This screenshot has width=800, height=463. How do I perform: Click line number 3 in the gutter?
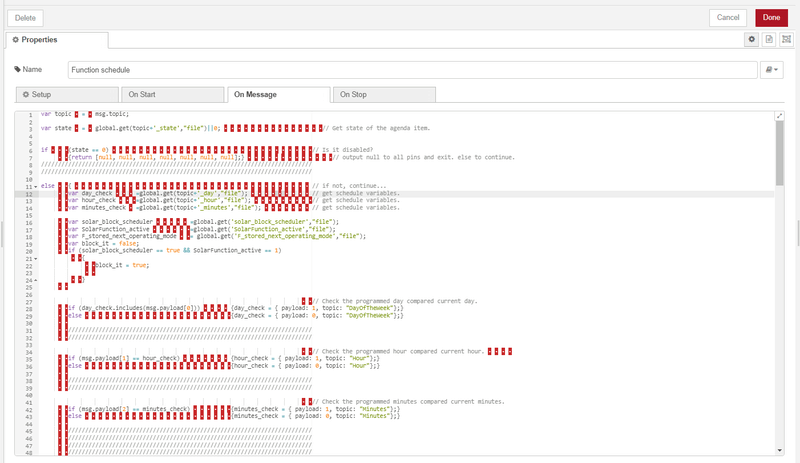tap(31, 129)
